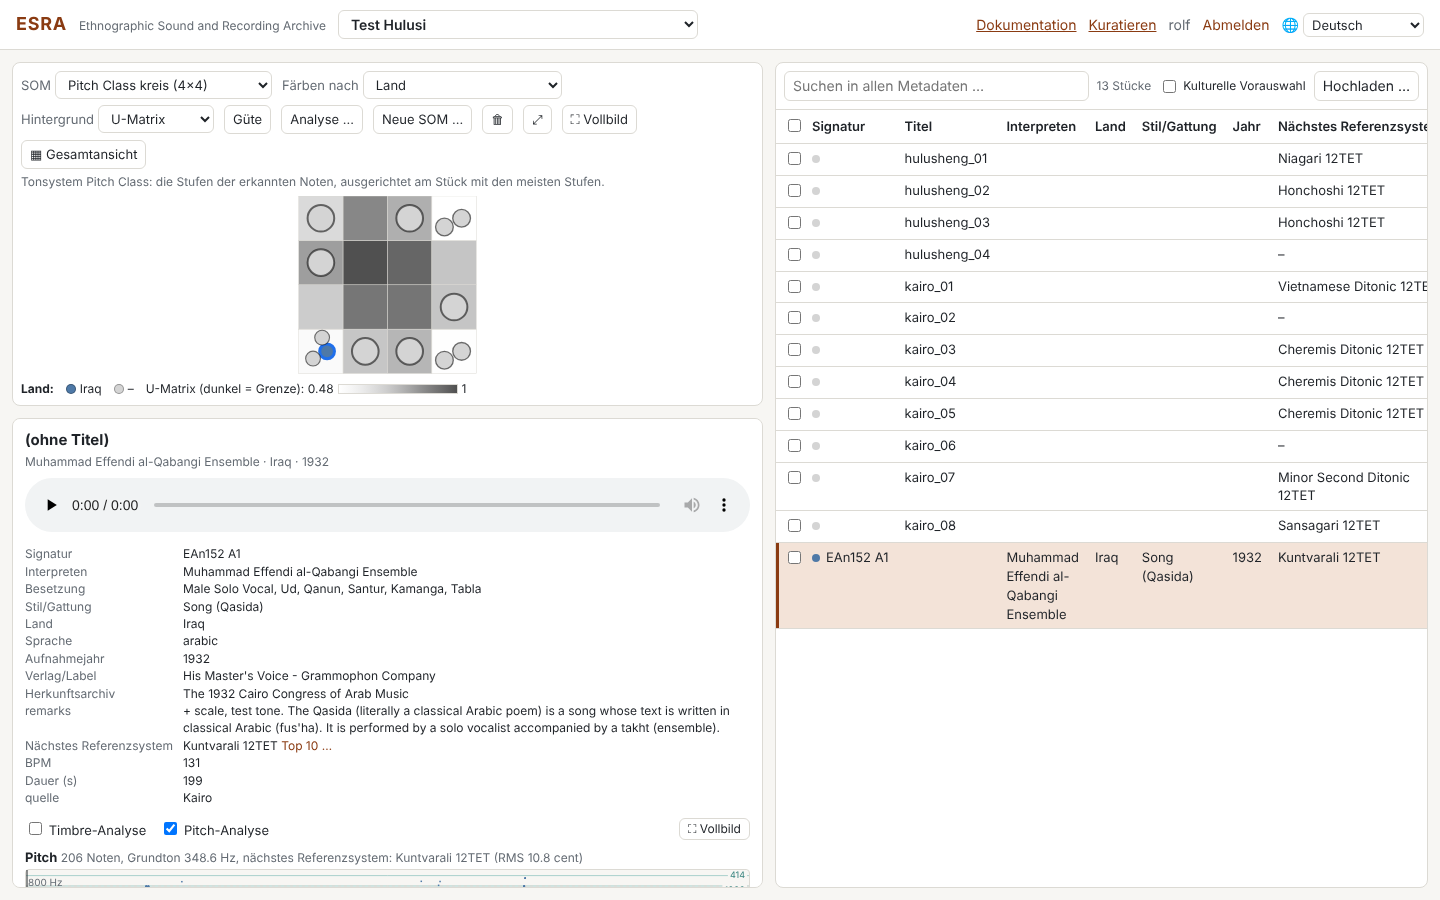Sort table by the Signatur column header
This screenshot has width=1440, height=900.
point(838,126)
